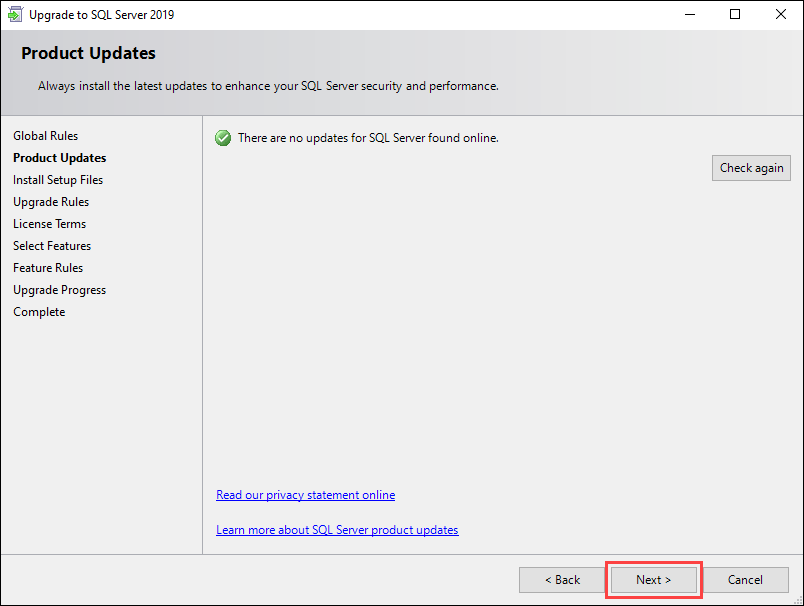
Task: Open Select Features step
Action: tap(52, 246)
